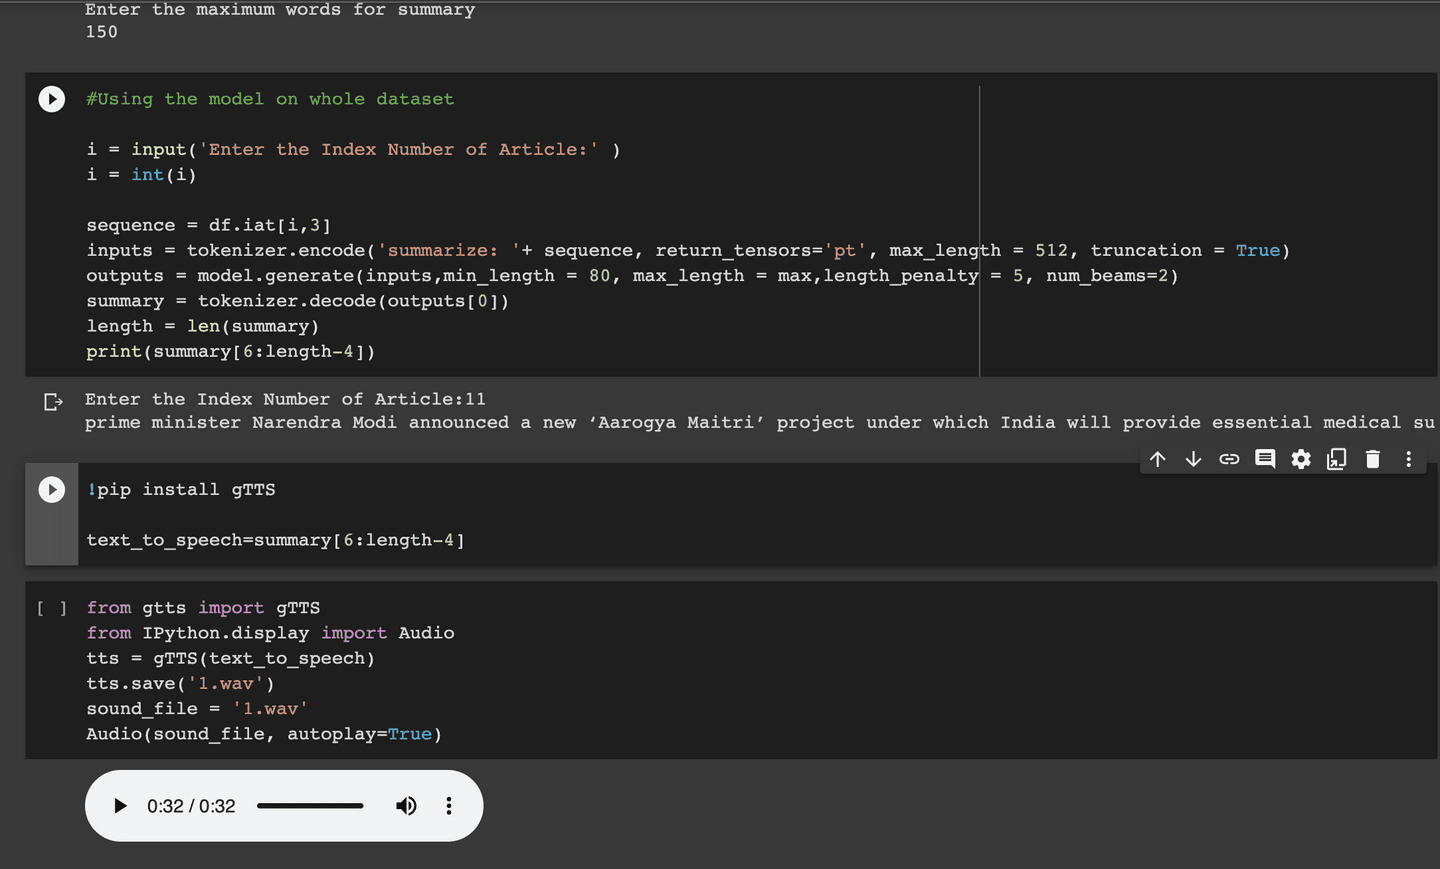Click the '150' output value
Viewport: 1440px width, 869px height.
point(101,32)
